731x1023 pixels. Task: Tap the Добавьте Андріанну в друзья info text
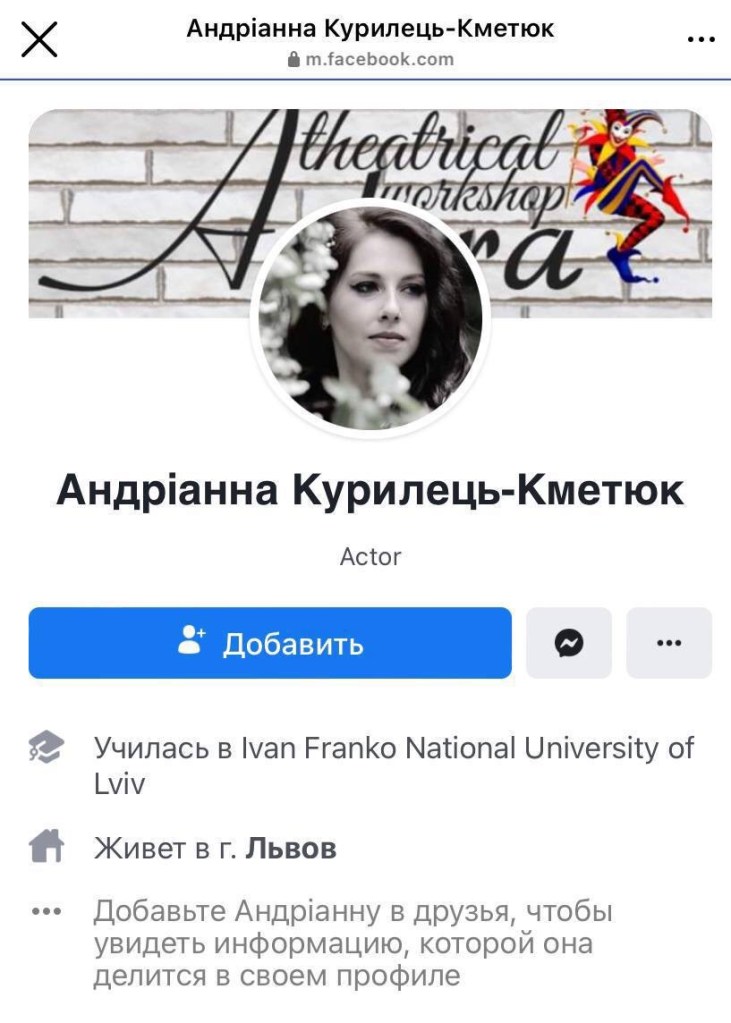pos(352,943)
